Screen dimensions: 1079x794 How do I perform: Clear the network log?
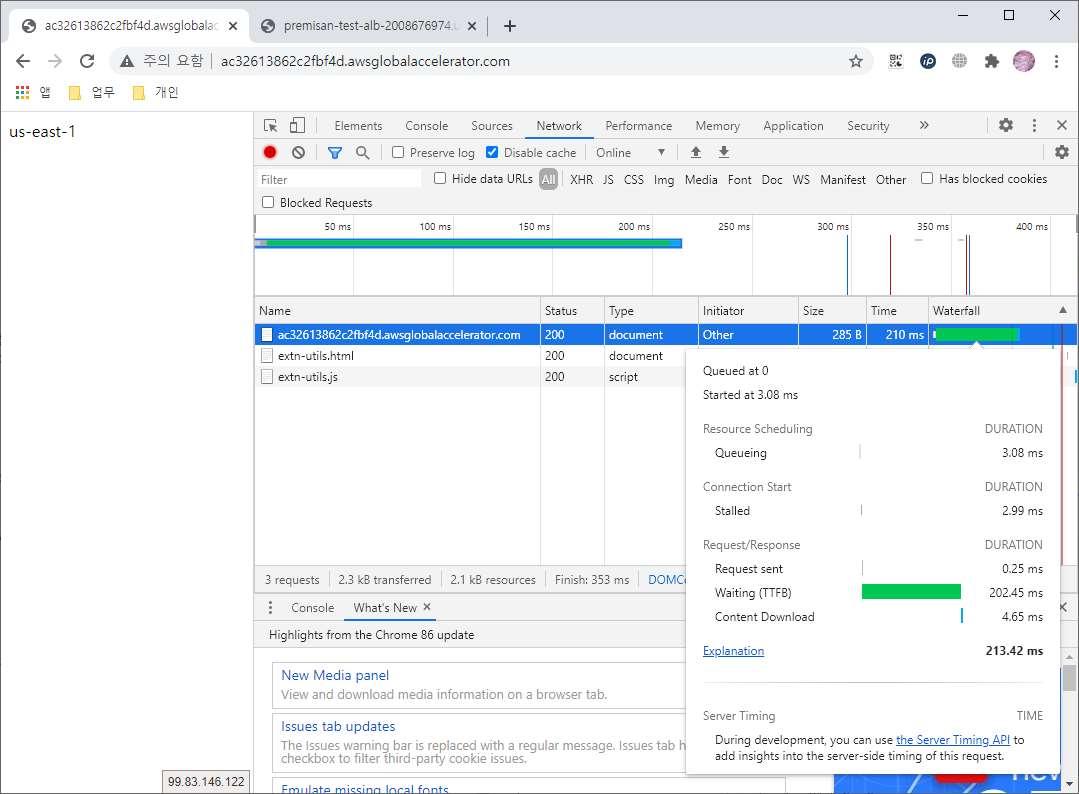[x=298, y=152]
